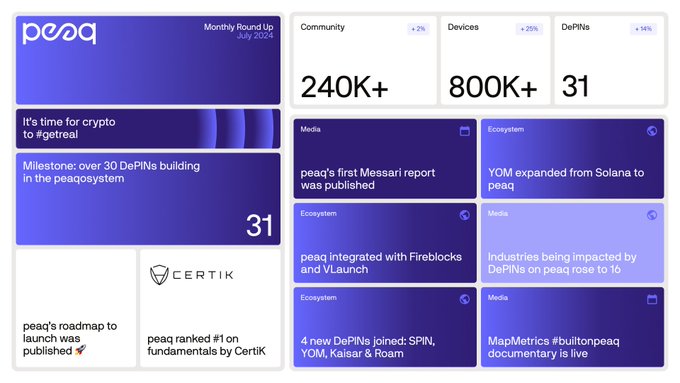Click 'Ecosystem' label on 4 new DePINs card

[318, 298]
